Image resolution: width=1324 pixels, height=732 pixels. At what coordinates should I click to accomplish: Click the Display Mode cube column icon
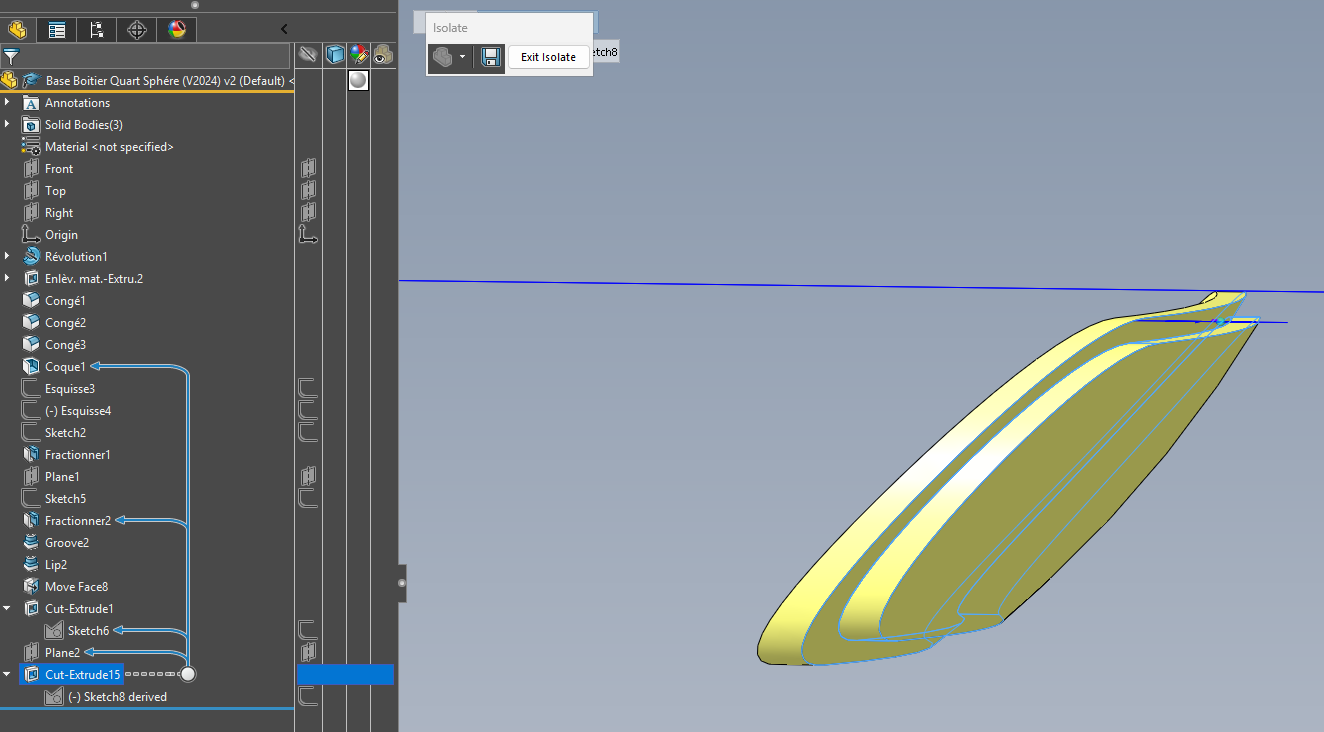pos(335,56)
